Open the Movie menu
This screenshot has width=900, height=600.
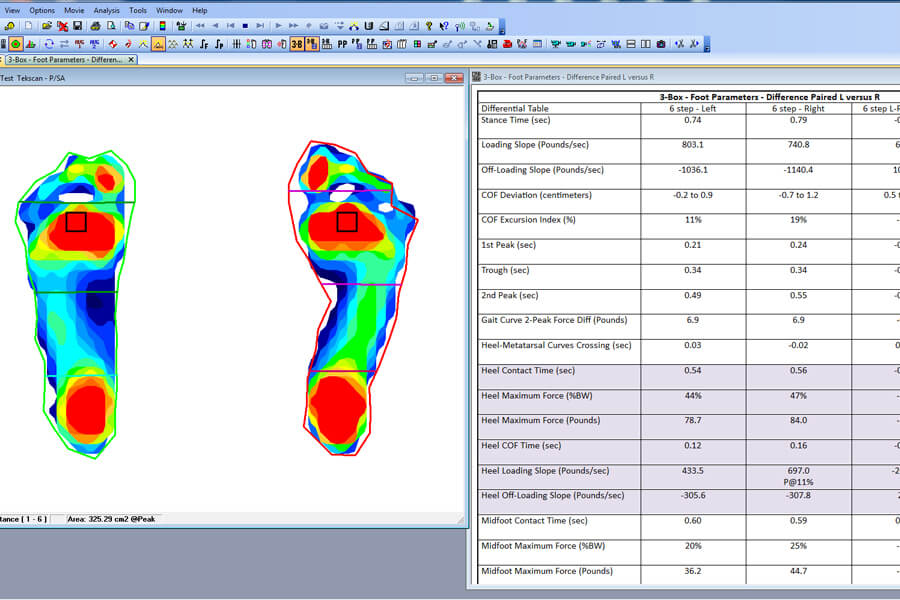coord(74,10)
